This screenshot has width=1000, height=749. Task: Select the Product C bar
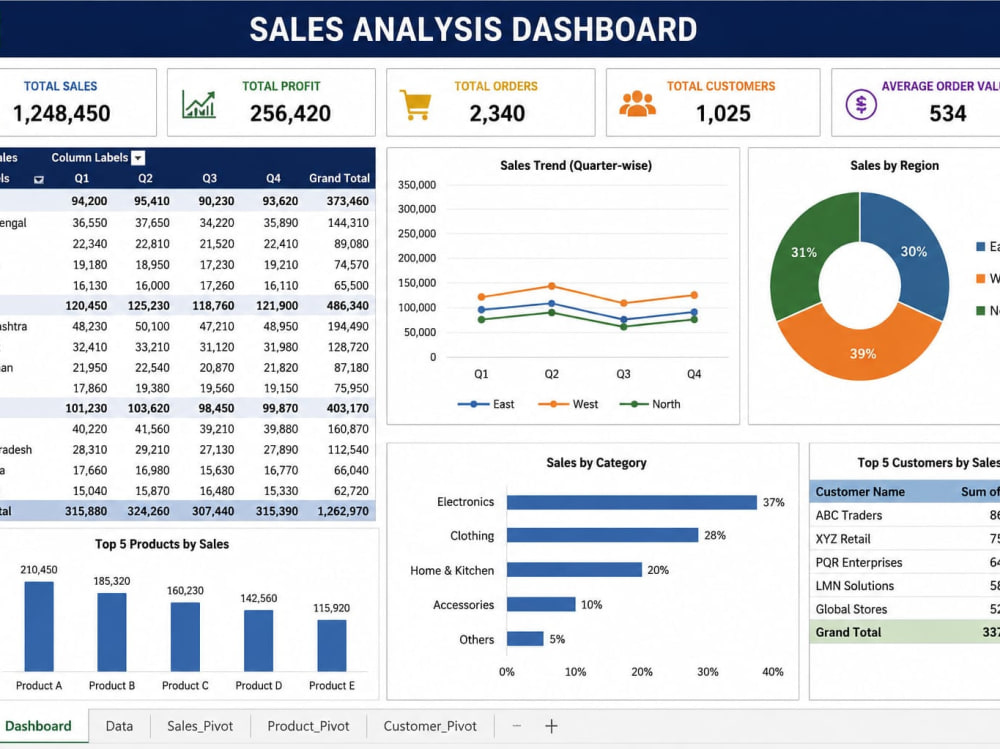[x=185, y=637]
